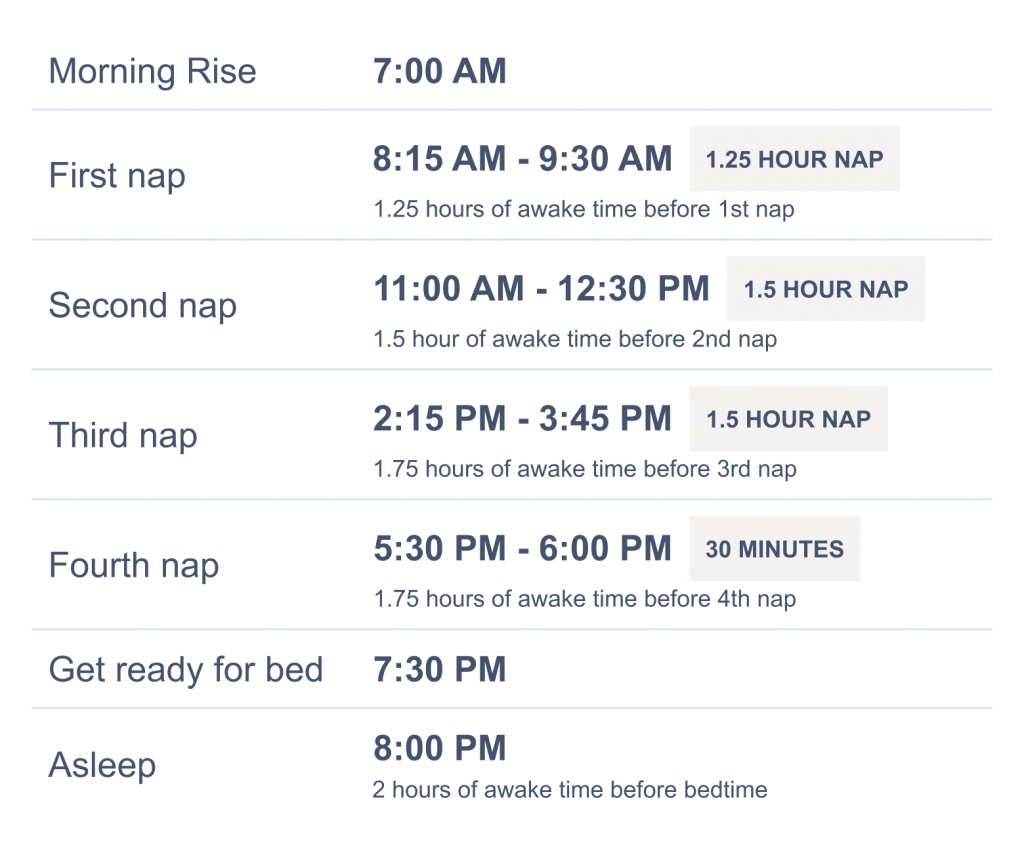Click the awake time before 1st nap note
This screenshot has height=853, width=1024.
(583, 210)
